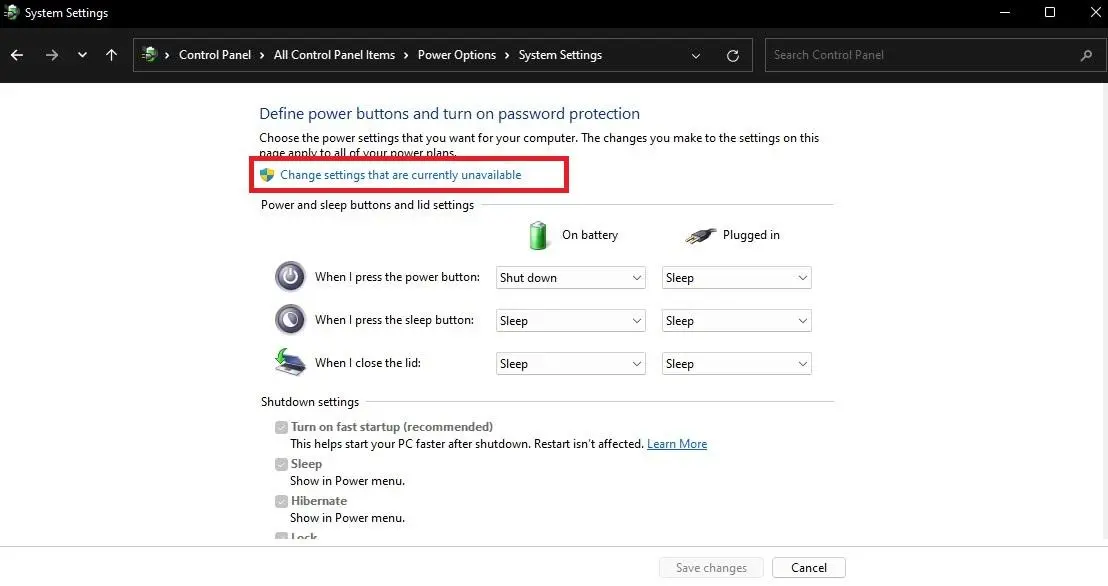Click the search magnifier icon
Viewport: 1108px width, 586px height.
[x=1086, y=55]
